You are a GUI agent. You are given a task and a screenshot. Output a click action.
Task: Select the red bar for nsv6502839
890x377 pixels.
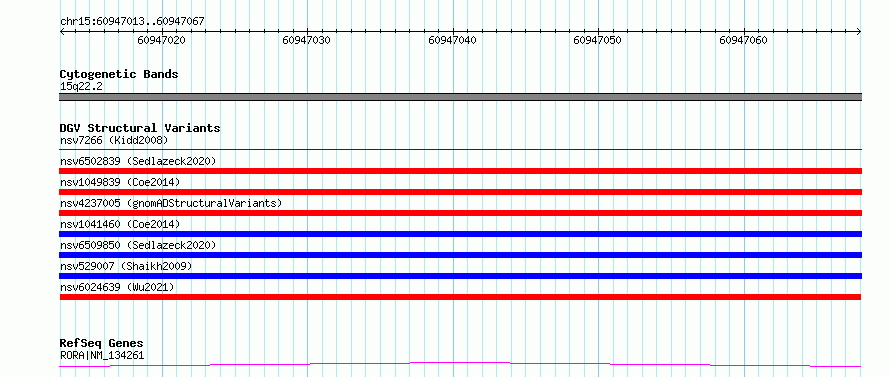(460, 171)
